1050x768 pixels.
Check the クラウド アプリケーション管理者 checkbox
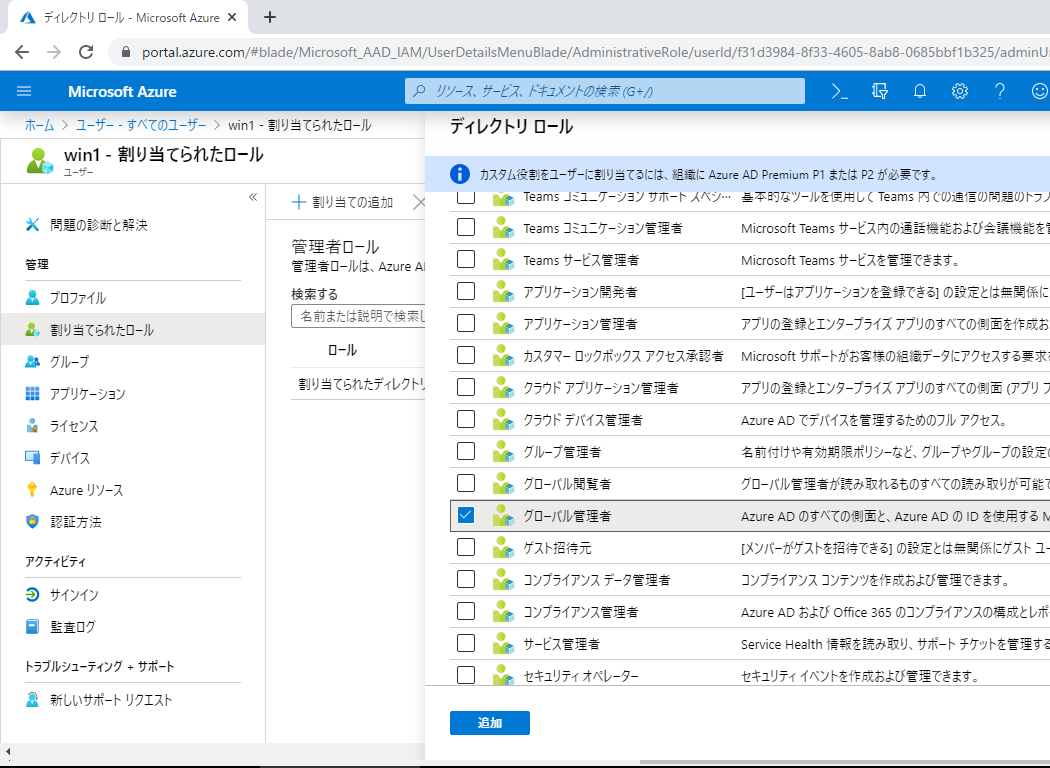[466, 388]
